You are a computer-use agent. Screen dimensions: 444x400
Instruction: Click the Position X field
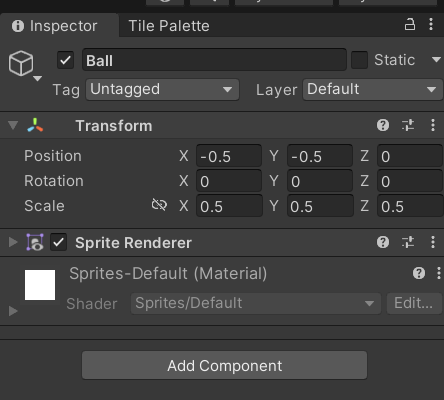229,156
